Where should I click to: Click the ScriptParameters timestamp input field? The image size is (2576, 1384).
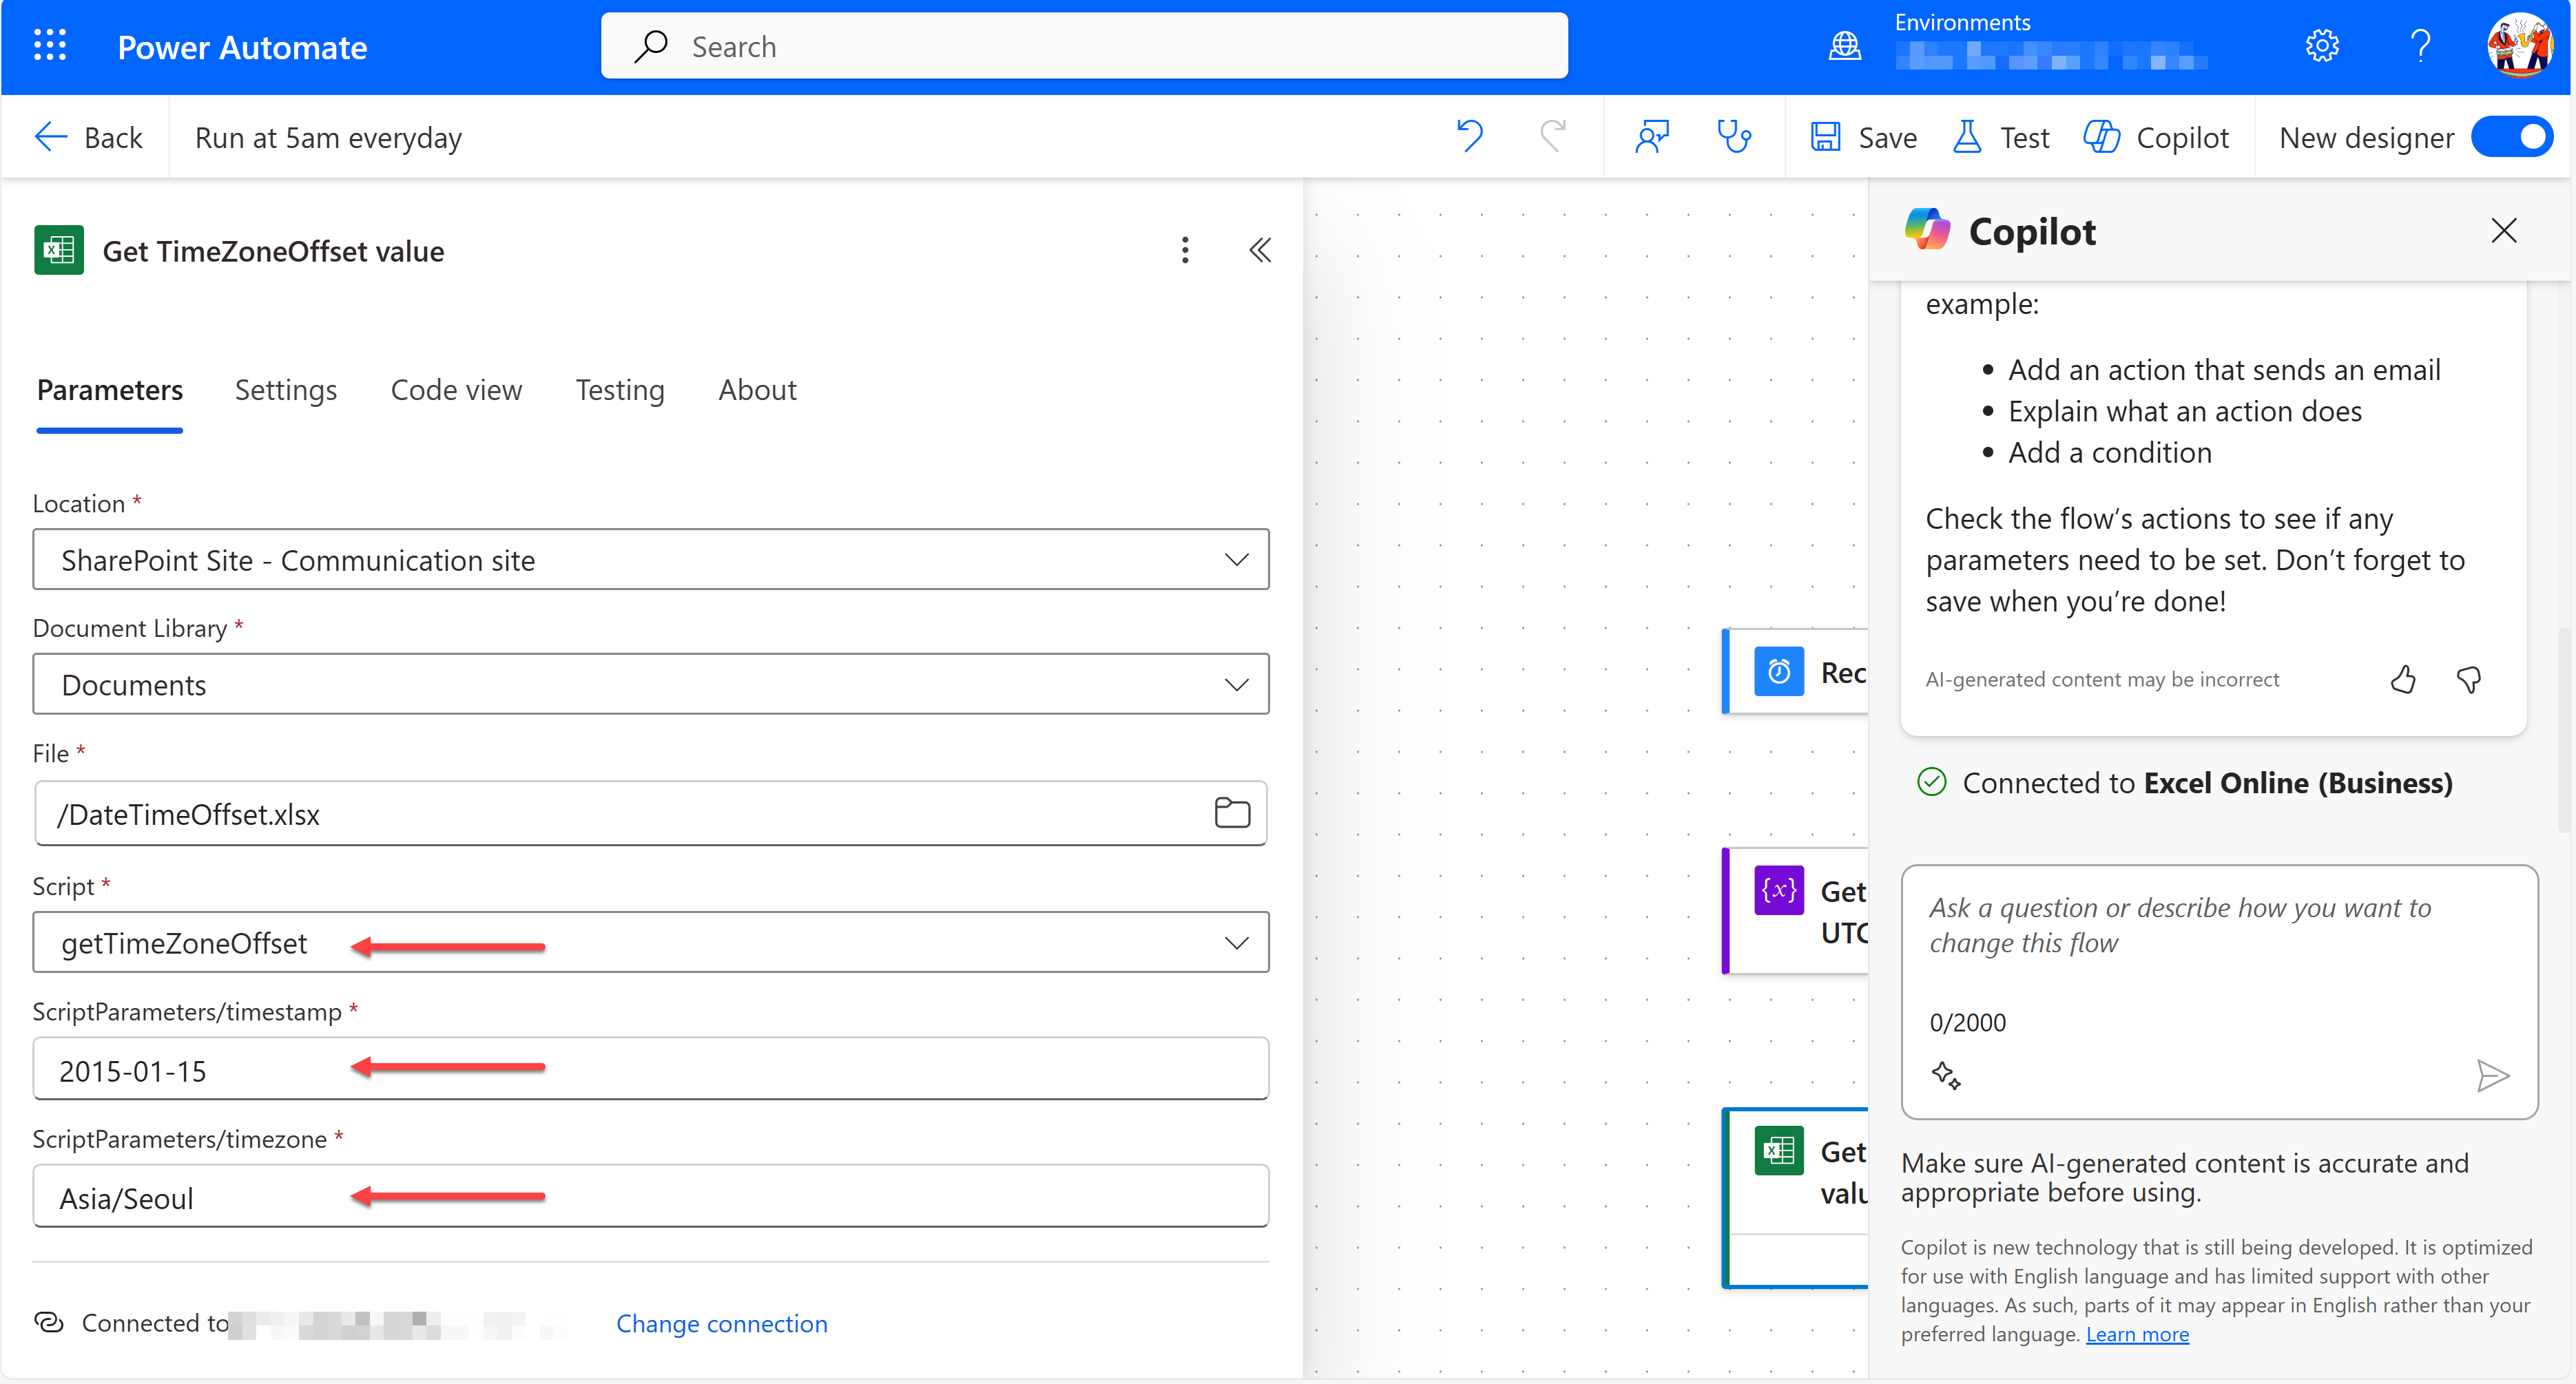[654, 1069]
